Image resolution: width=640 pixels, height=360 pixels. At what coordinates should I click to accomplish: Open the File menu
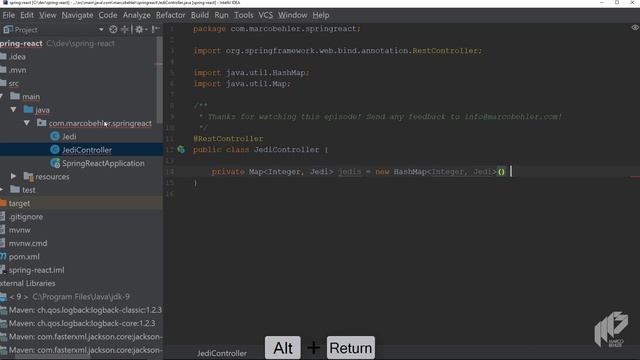tap(9, 15)
